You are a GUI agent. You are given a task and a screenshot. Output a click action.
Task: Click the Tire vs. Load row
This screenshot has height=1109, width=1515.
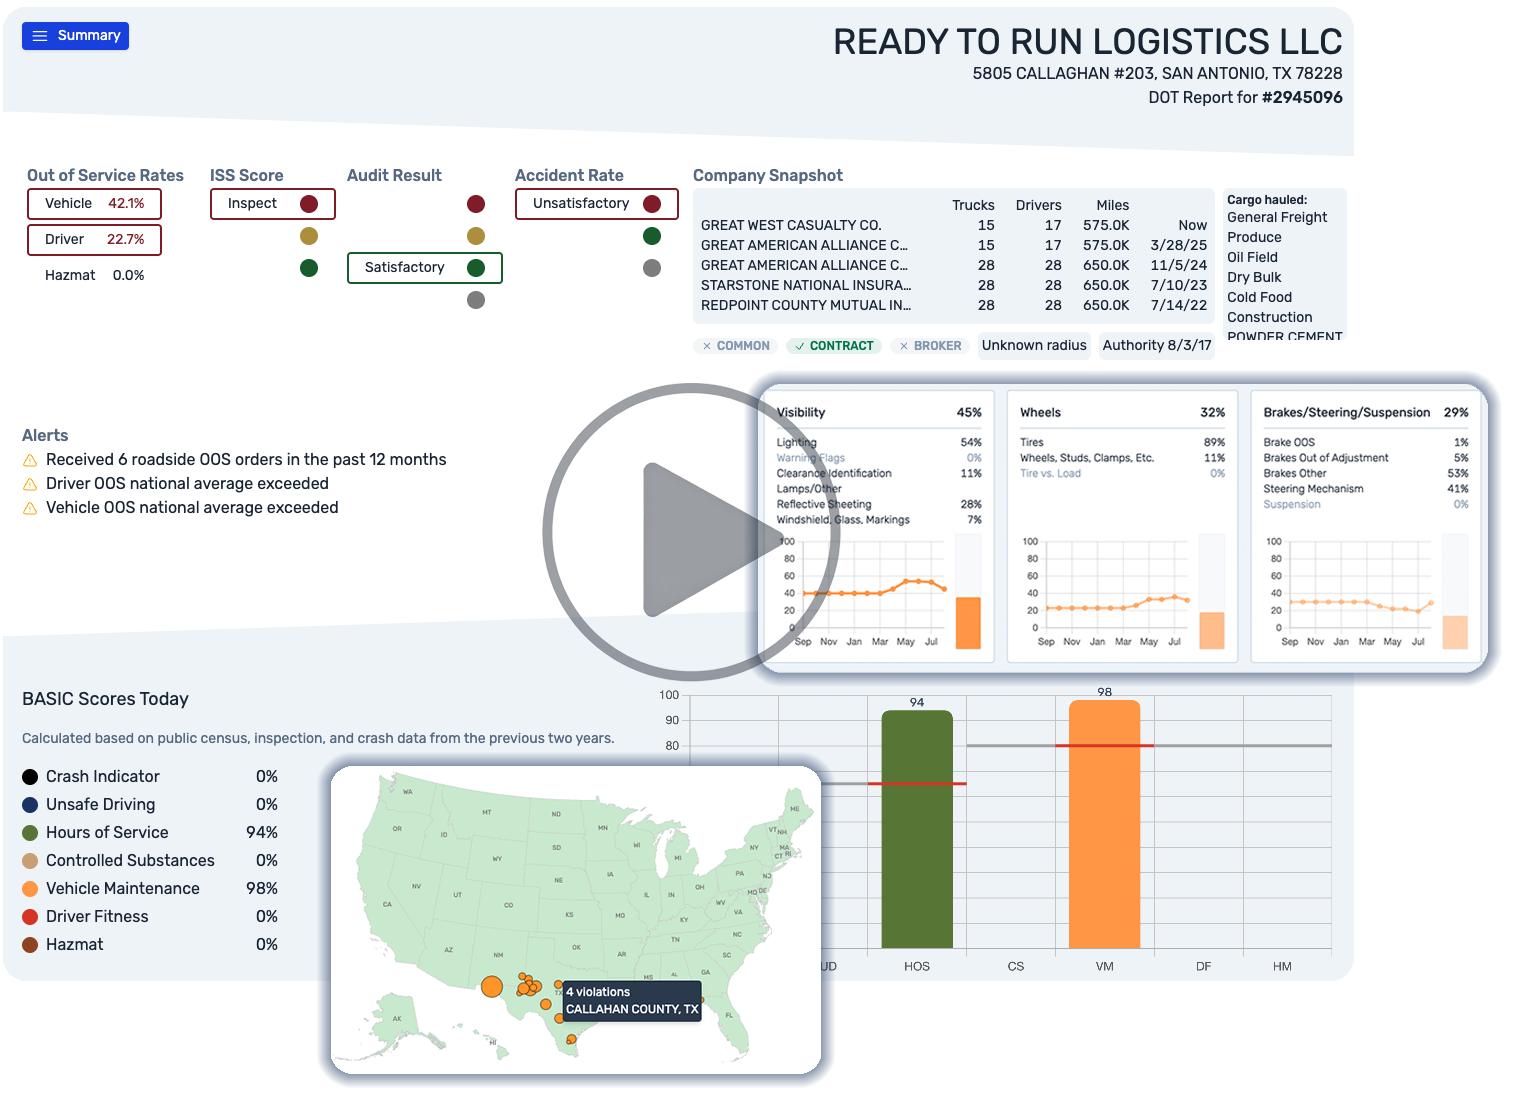pos(1122,474)
